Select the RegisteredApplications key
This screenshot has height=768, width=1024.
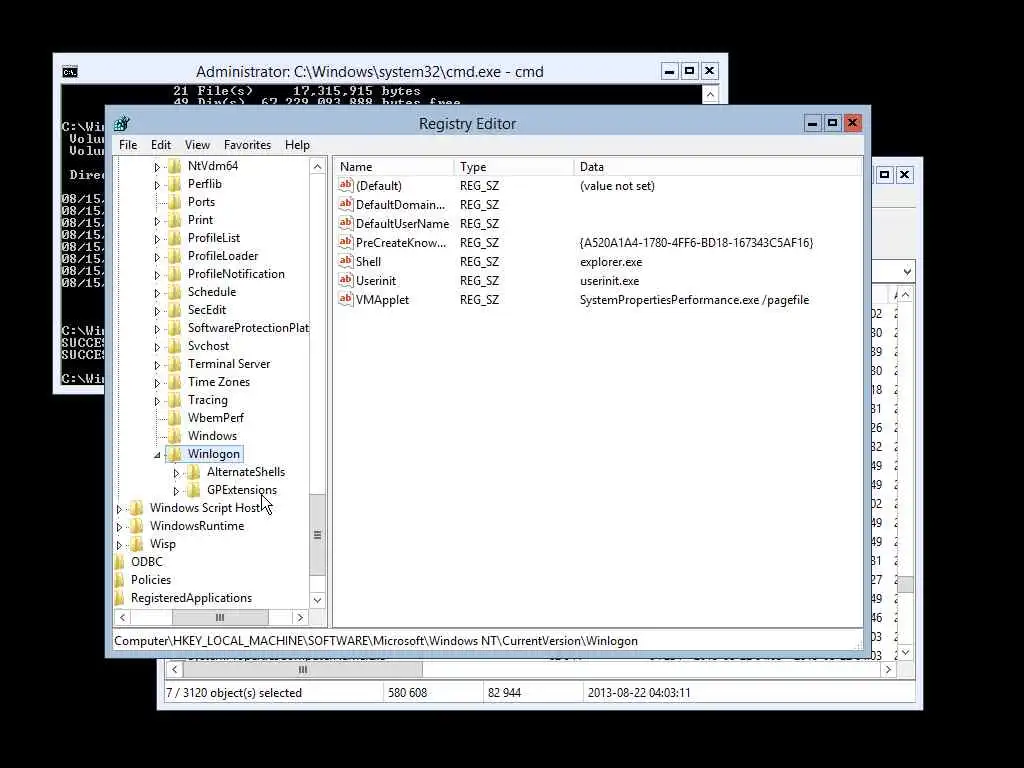191,598
